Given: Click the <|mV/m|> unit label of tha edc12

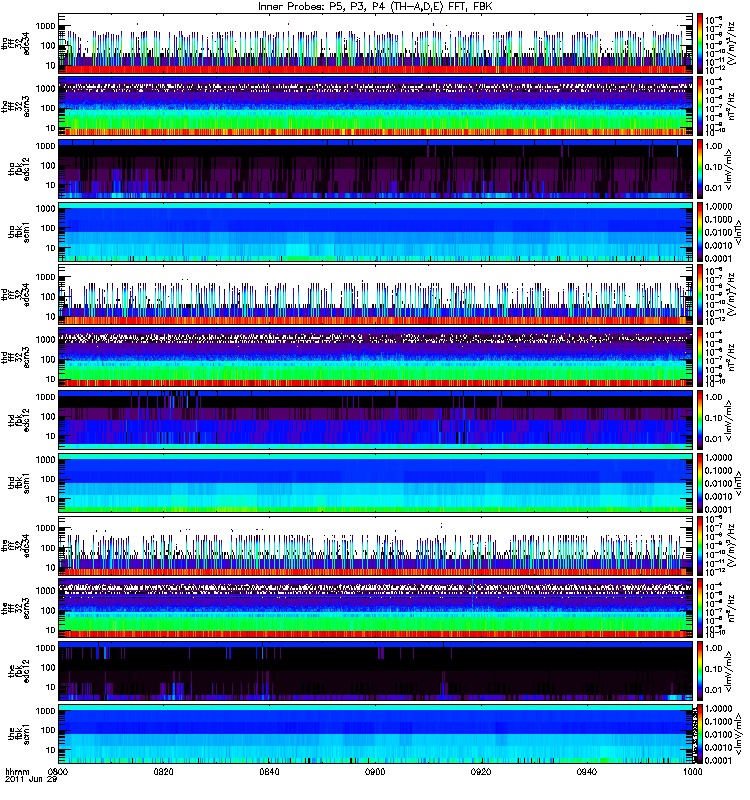Looking at the screenshot, I should coord(728,169).
